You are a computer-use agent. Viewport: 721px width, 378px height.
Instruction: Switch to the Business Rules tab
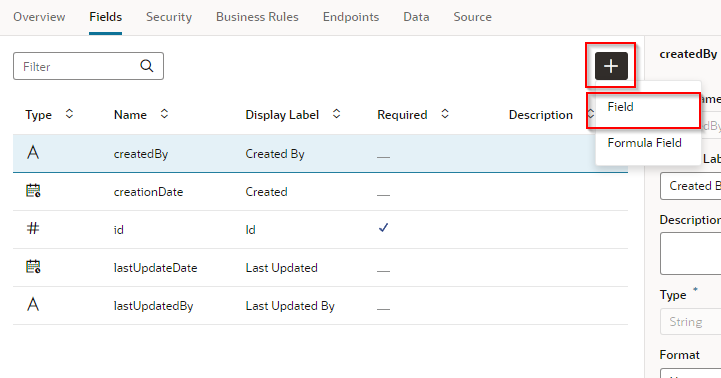click(257, 17)
